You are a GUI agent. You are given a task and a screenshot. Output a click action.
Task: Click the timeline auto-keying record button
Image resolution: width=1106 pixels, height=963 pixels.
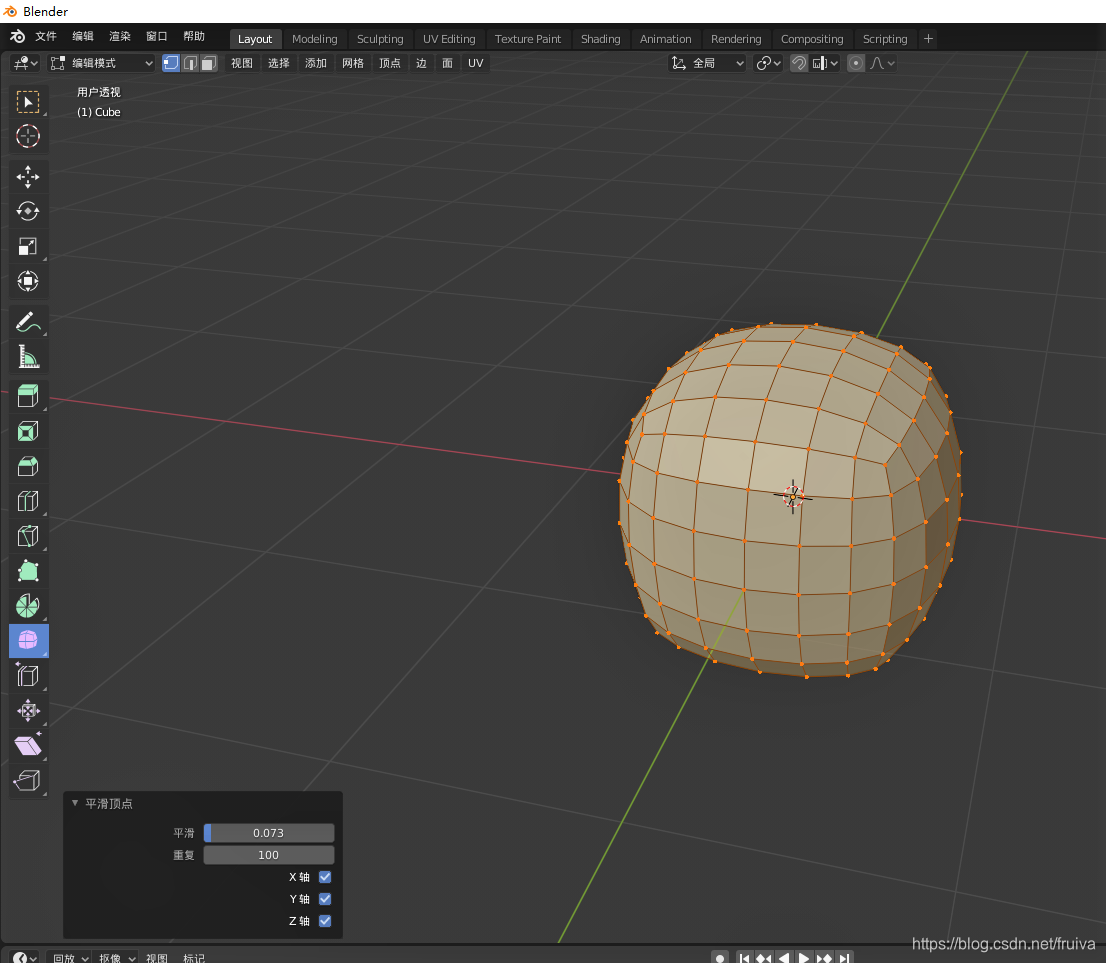pyautogui.click(x=719, y=958)
